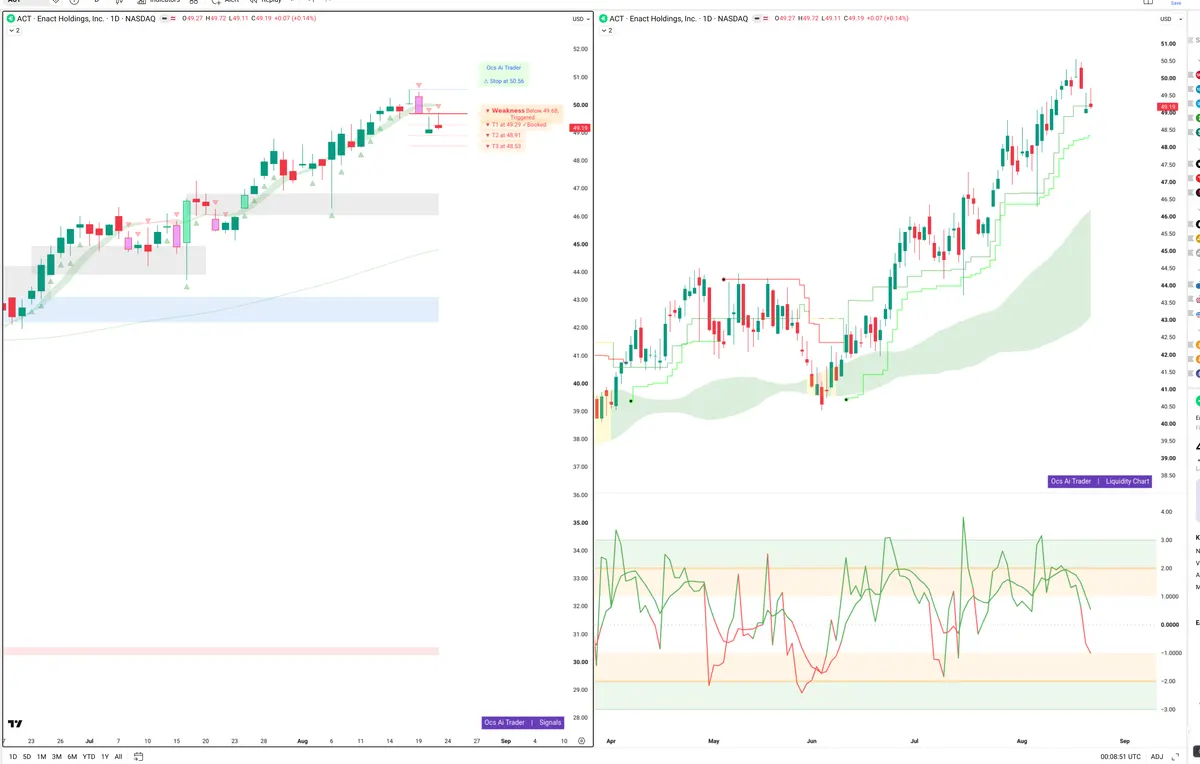Click the Aug label on left chart time axis
This screenshot has height=764, width=1200.
click(304, 741)
